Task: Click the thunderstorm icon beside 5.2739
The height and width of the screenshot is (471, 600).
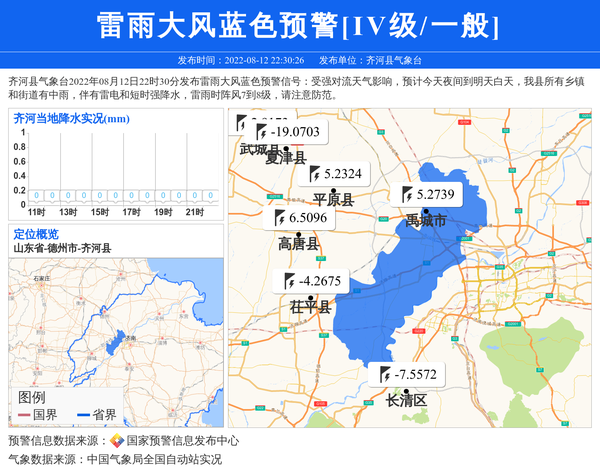Action: click(408, 194)
